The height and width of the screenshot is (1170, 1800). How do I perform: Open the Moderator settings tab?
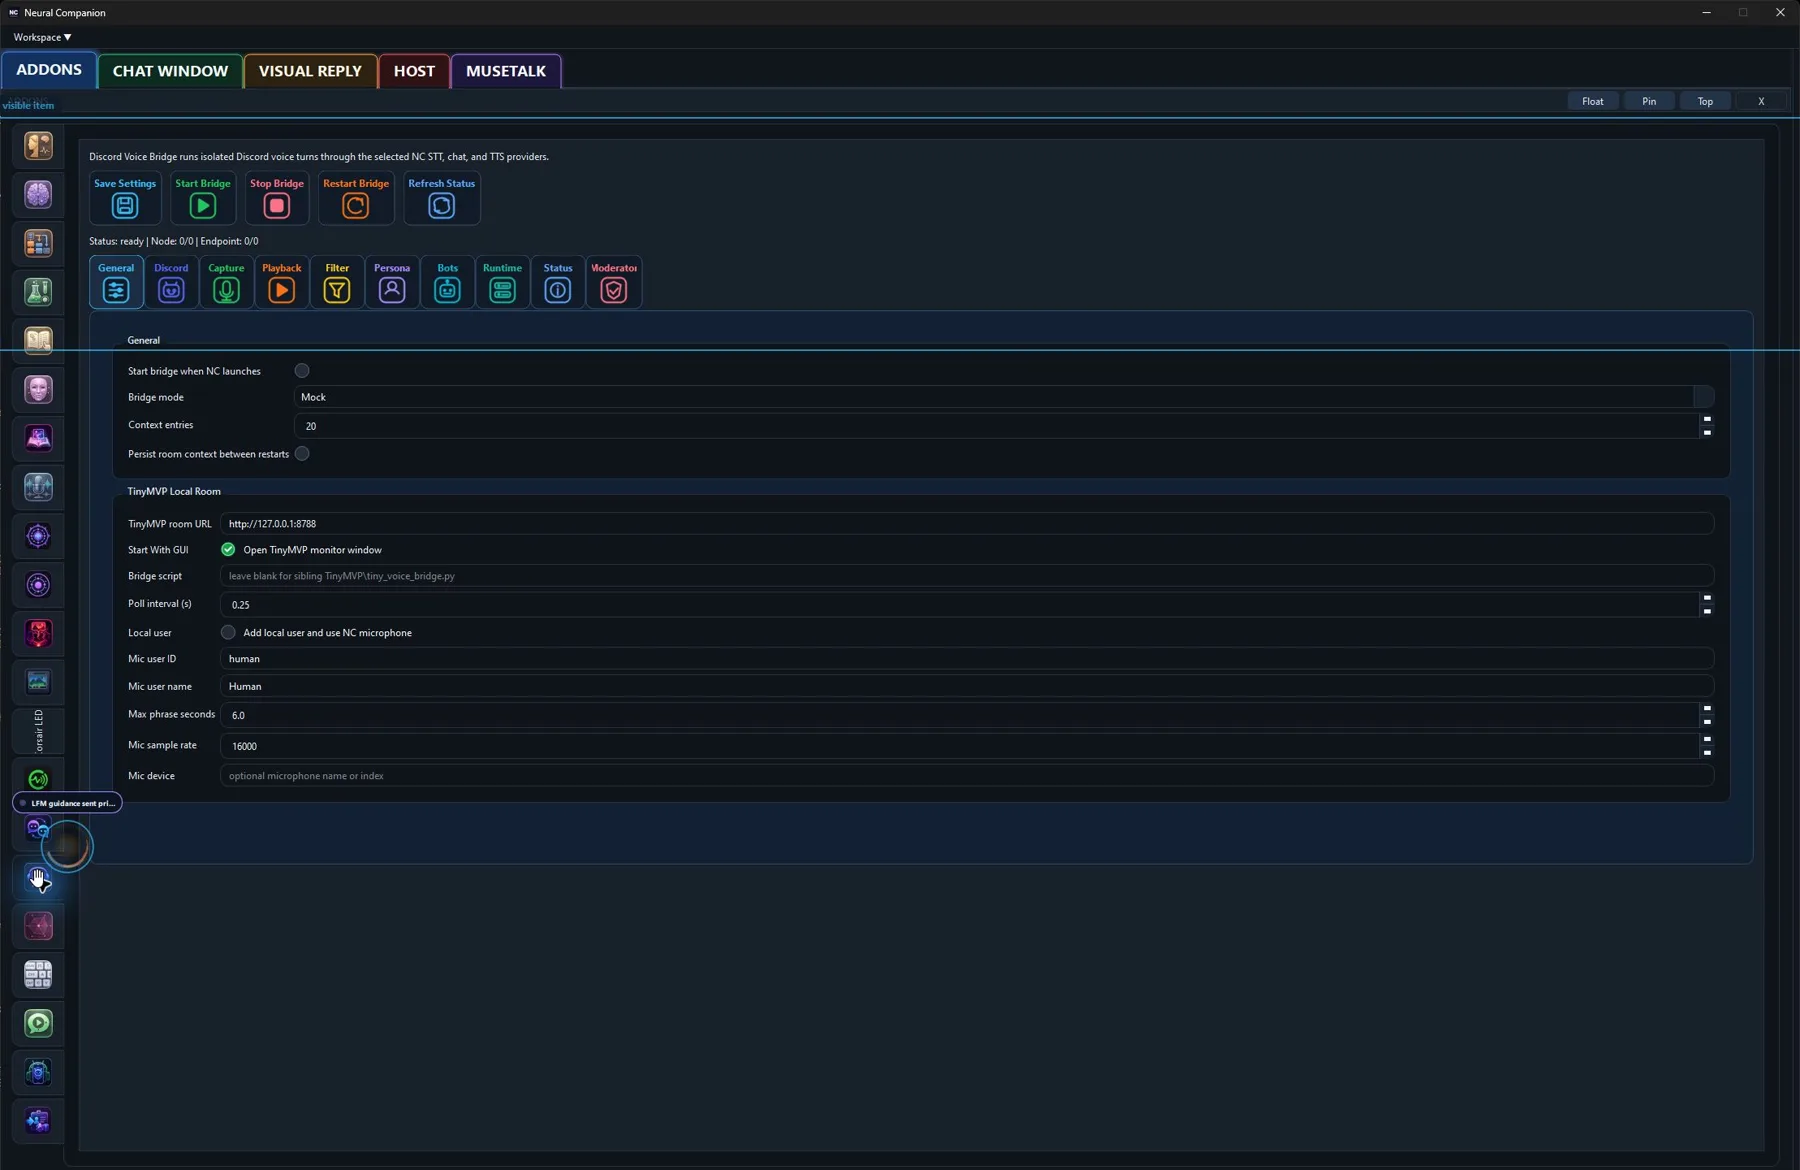click(x=614, y=283)
